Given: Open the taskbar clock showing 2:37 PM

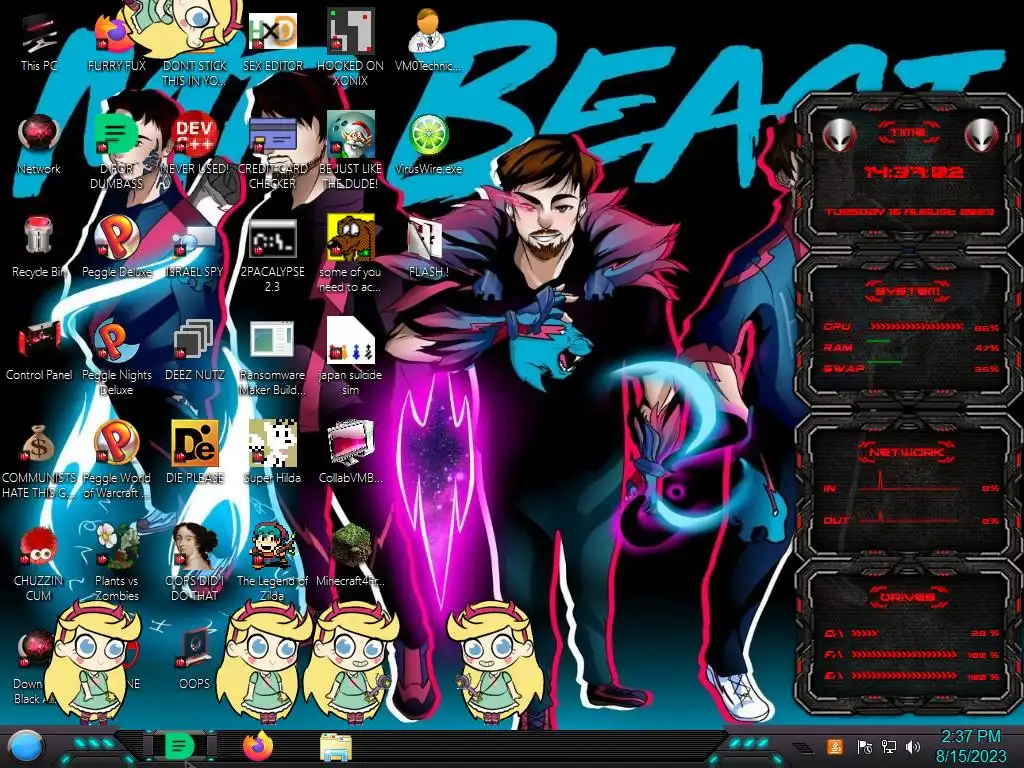Looking at the screenshot, I should [971, 746].
